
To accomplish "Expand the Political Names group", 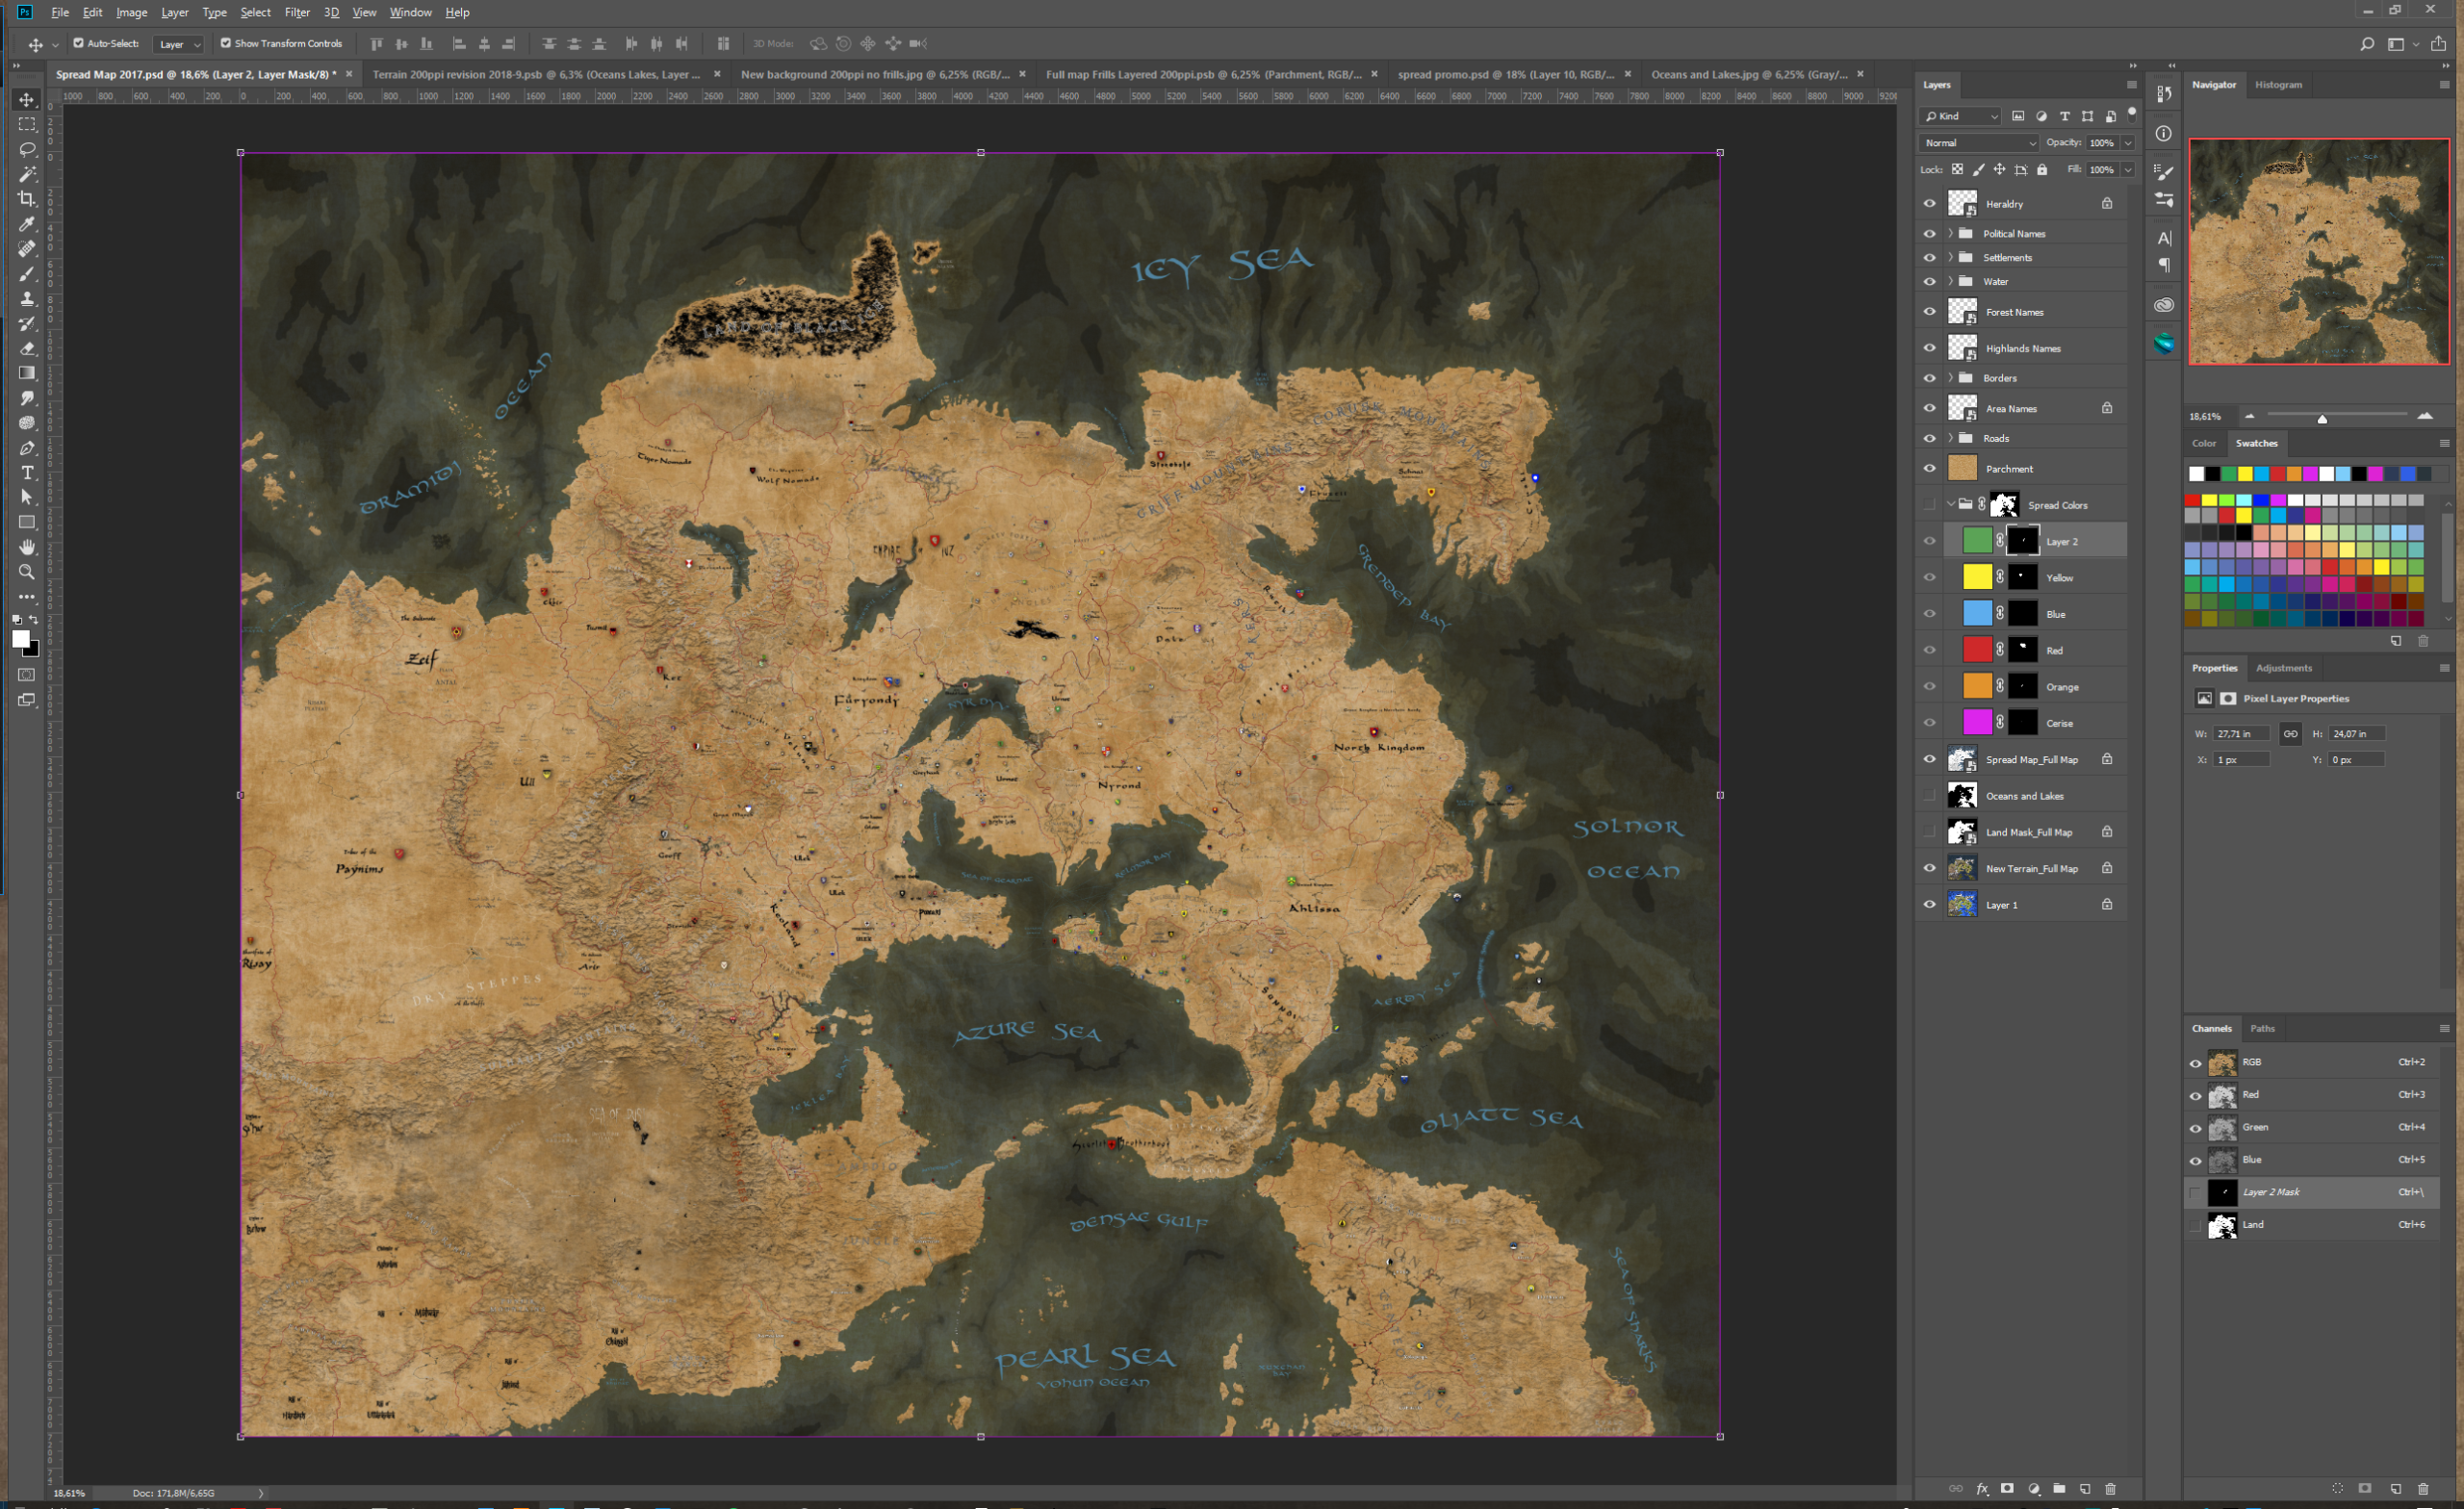I will click(x=1951, y=233).
